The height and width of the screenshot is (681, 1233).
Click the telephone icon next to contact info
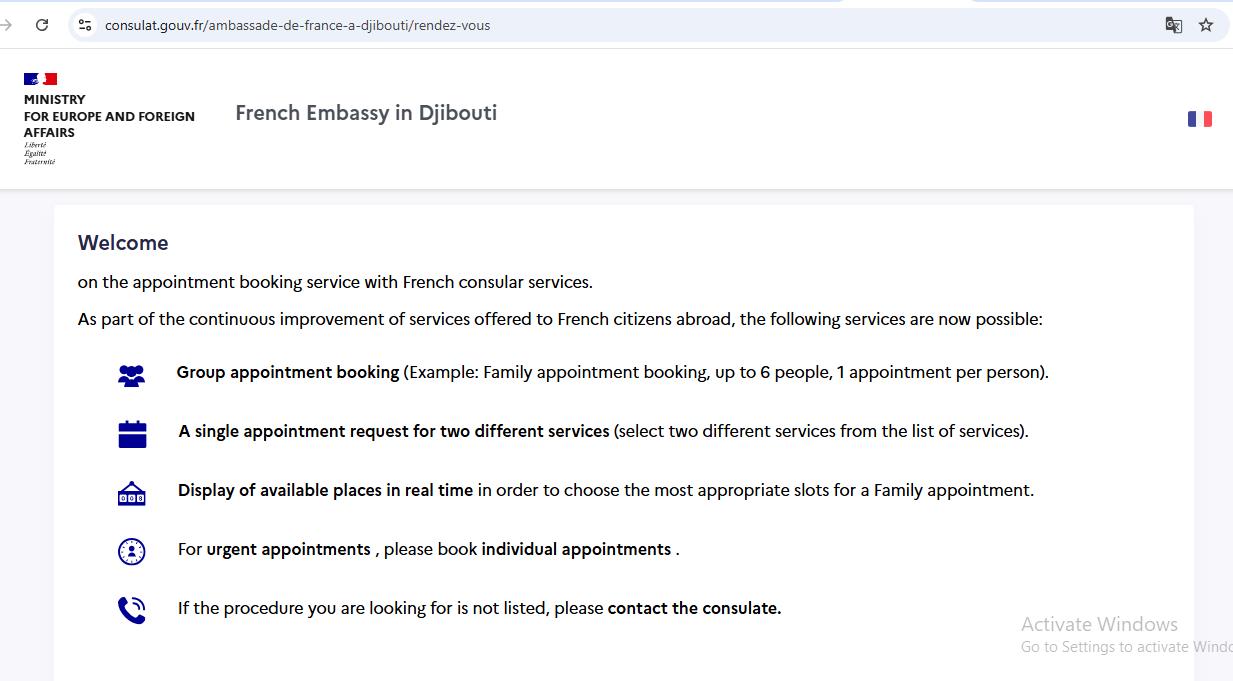tap(131, 609)
